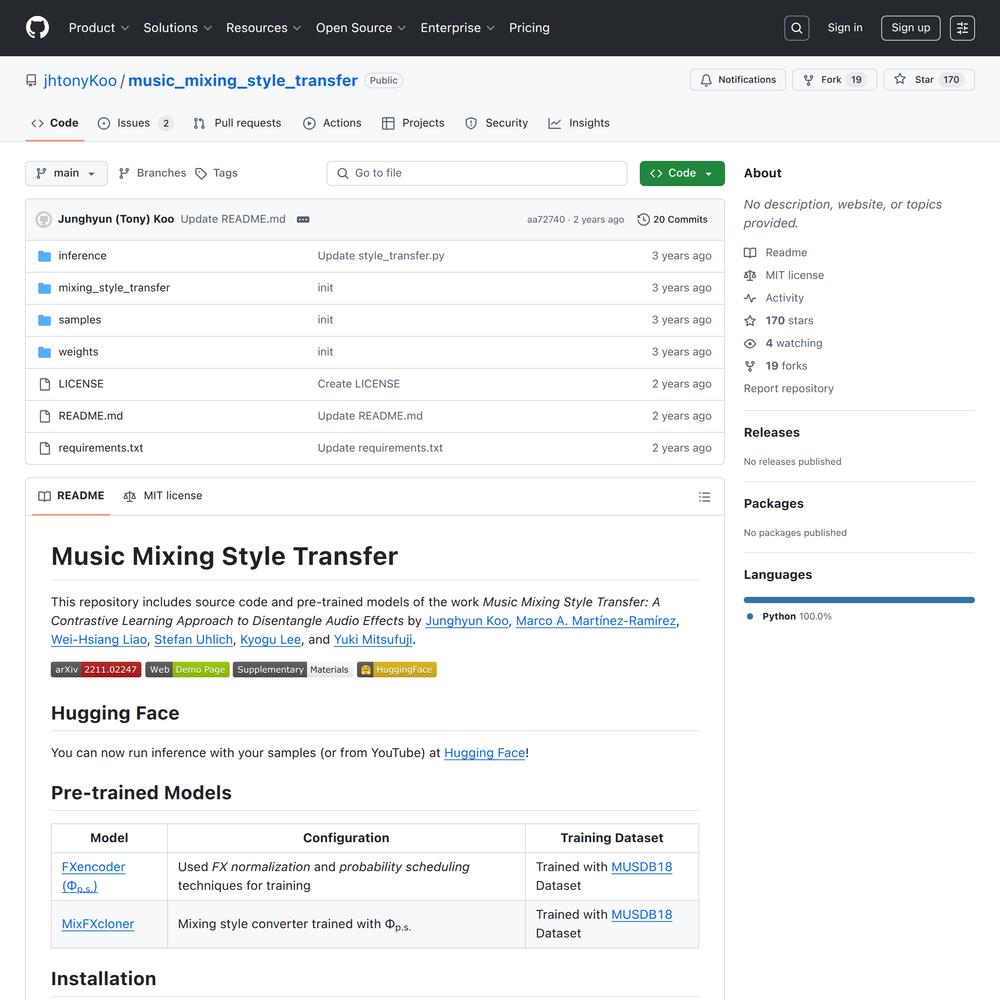Show the commit message ellipsis details

click(x=303, y=219)
